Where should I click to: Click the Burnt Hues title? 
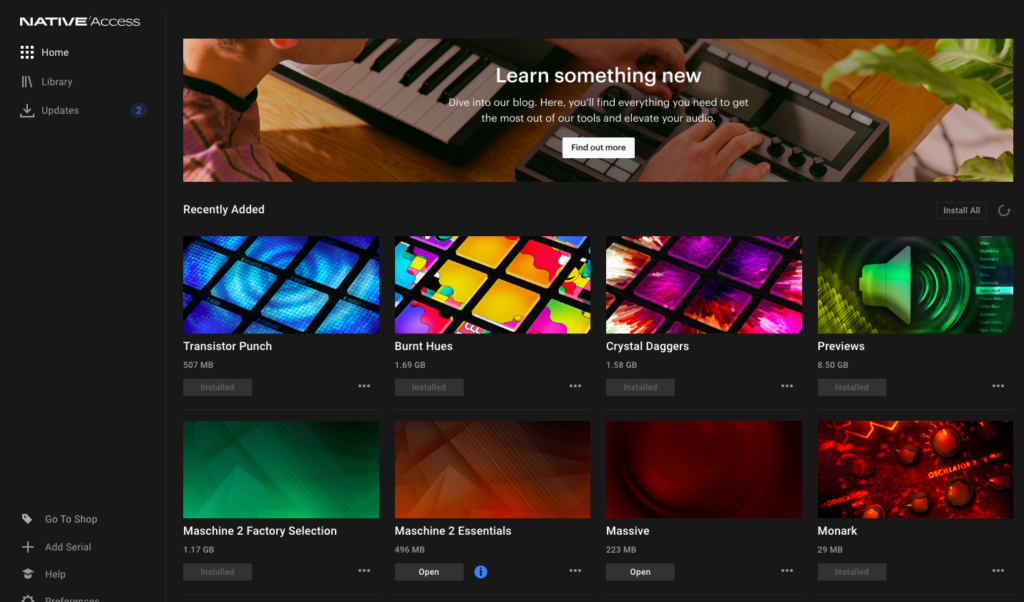pyautogui.click(x=423, y=346)
